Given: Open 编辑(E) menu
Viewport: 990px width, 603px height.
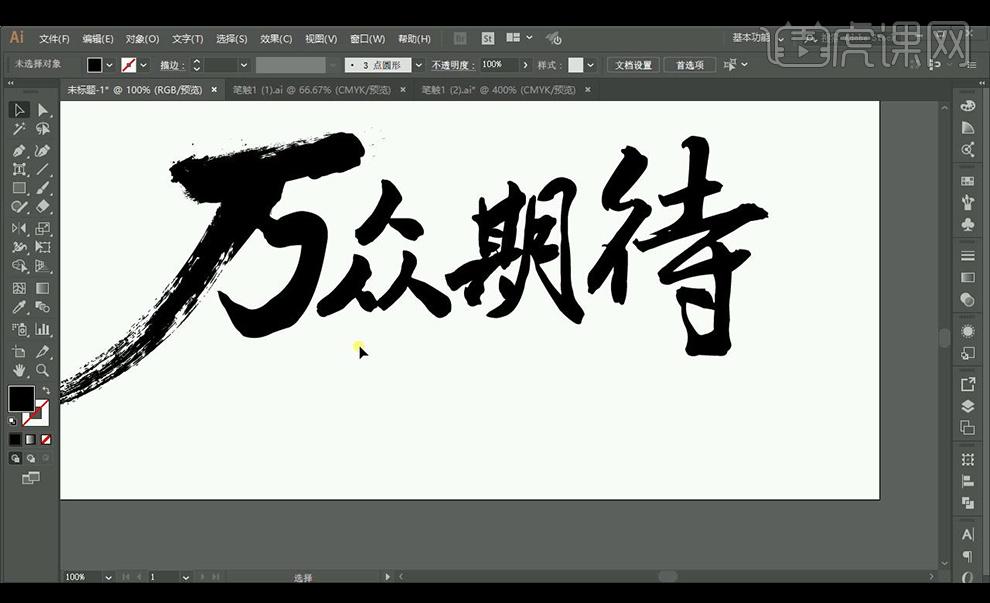Looking at the screenshot, I should click(x=98, y=39).
